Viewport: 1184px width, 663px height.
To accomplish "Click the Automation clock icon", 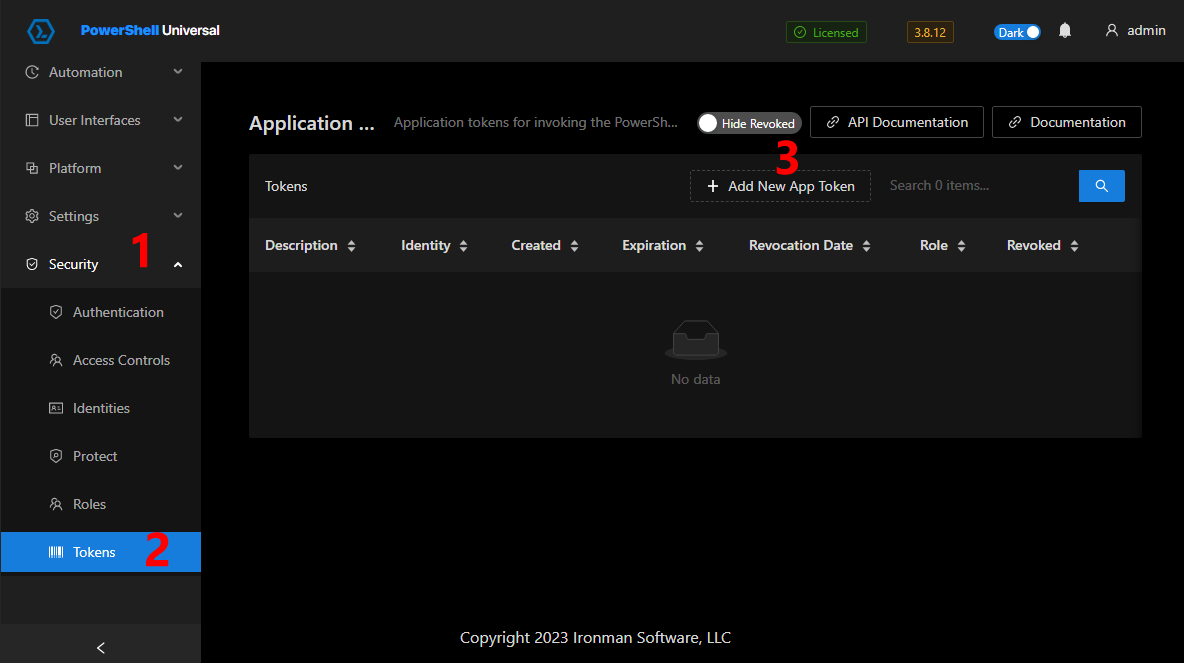I will pos(32,72).
